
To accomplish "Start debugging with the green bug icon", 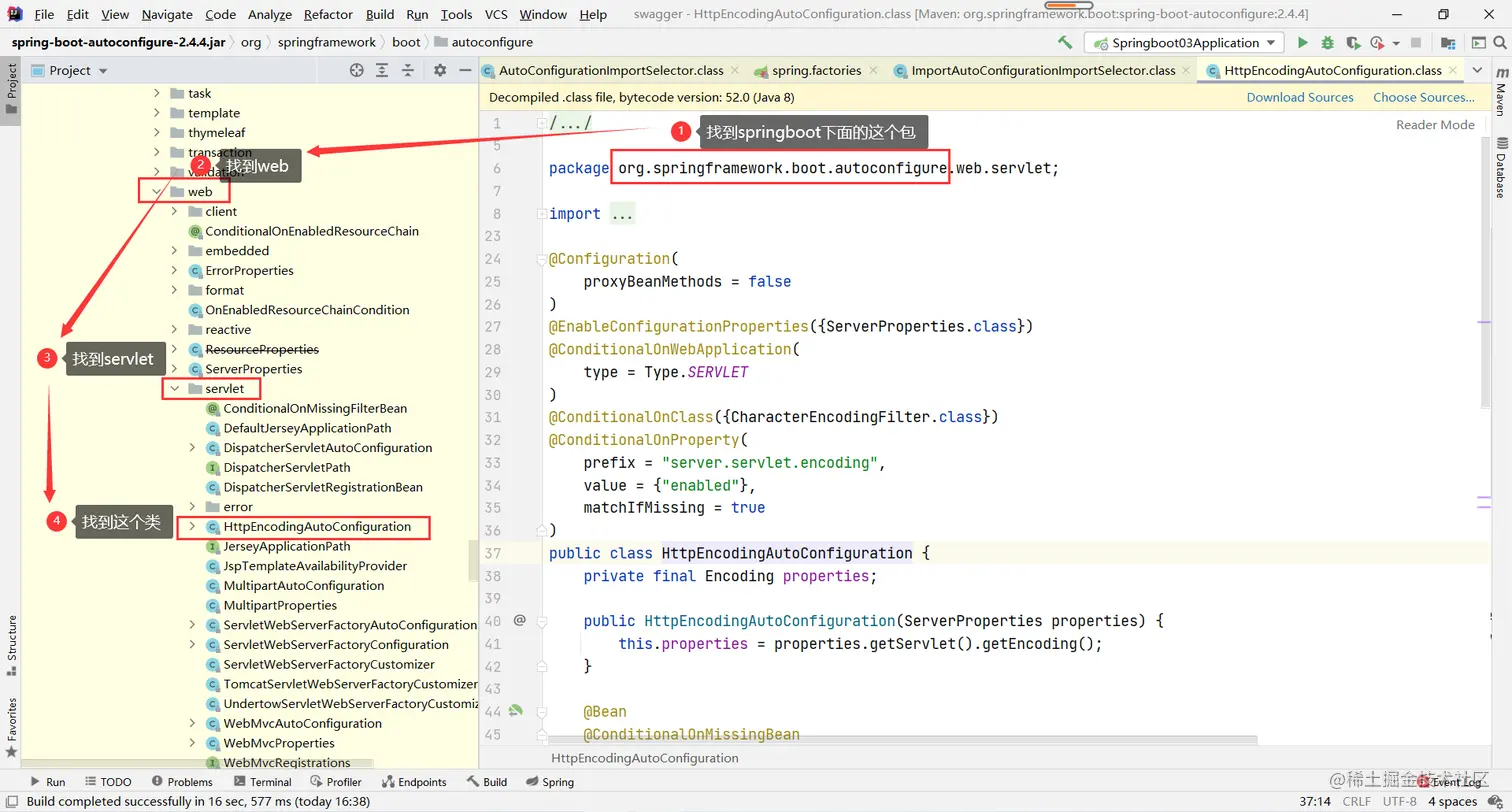I will click(x=1327, y=43).
